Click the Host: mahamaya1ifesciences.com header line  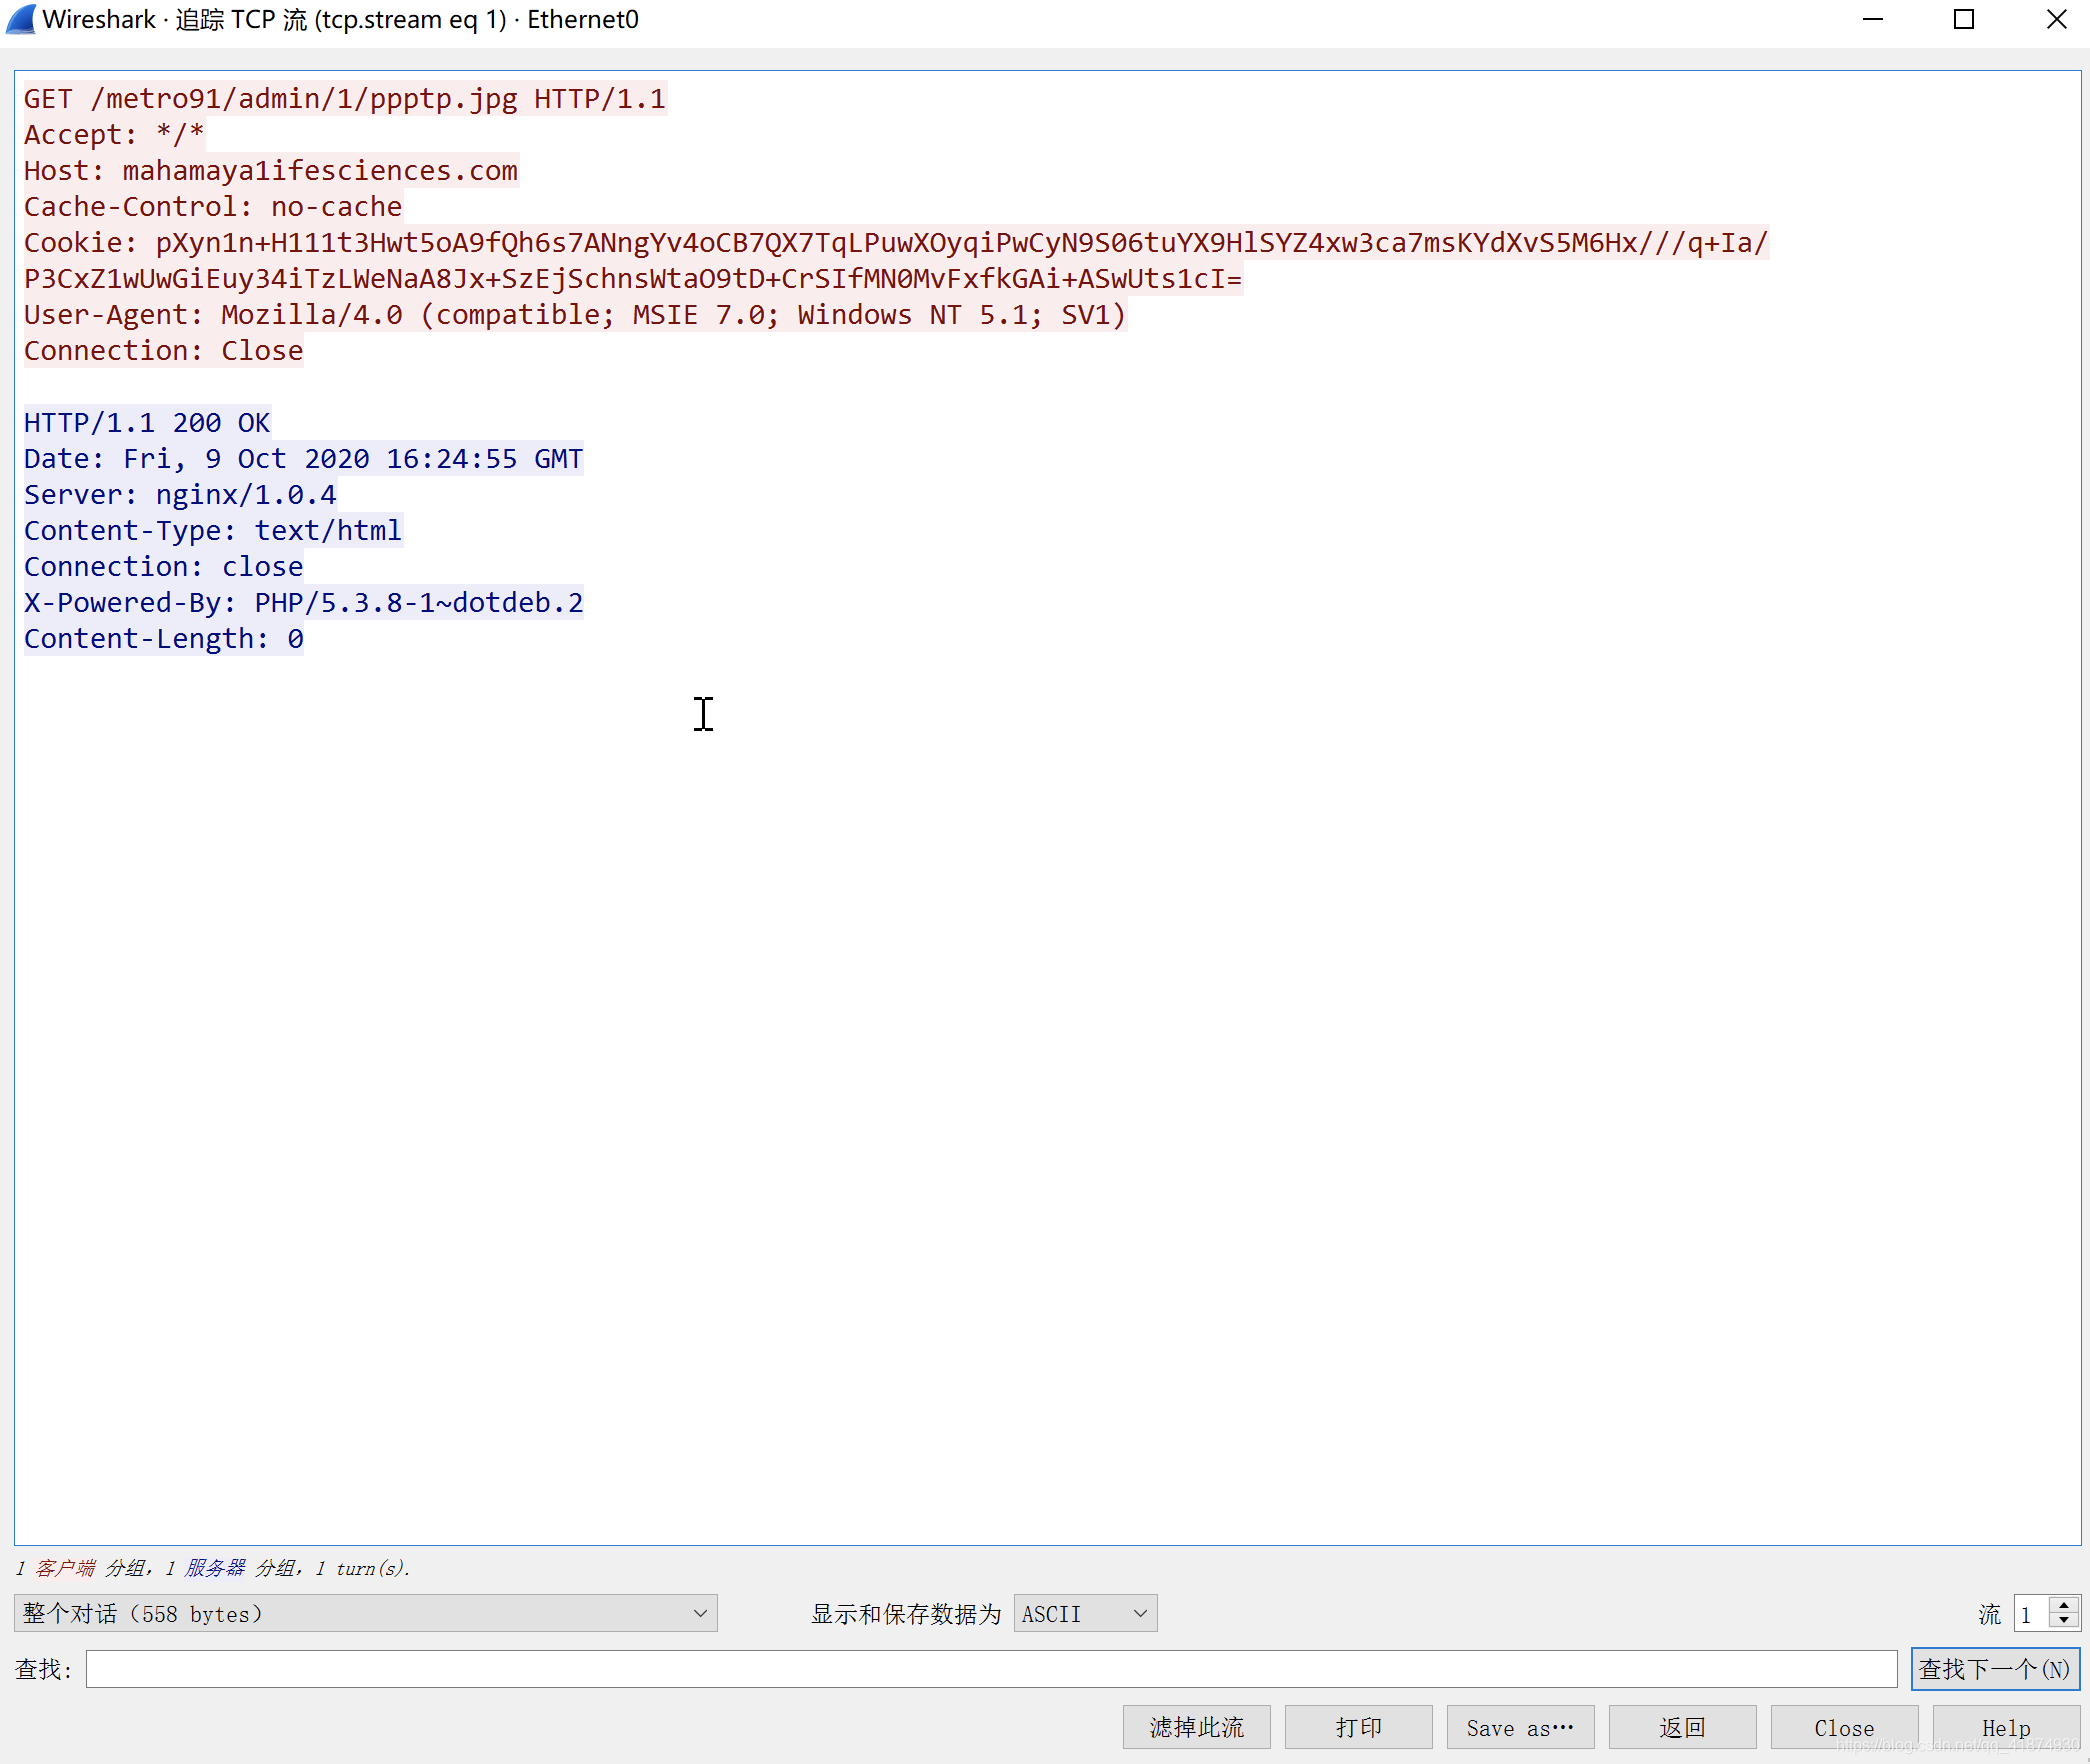[x=271, y=171]
